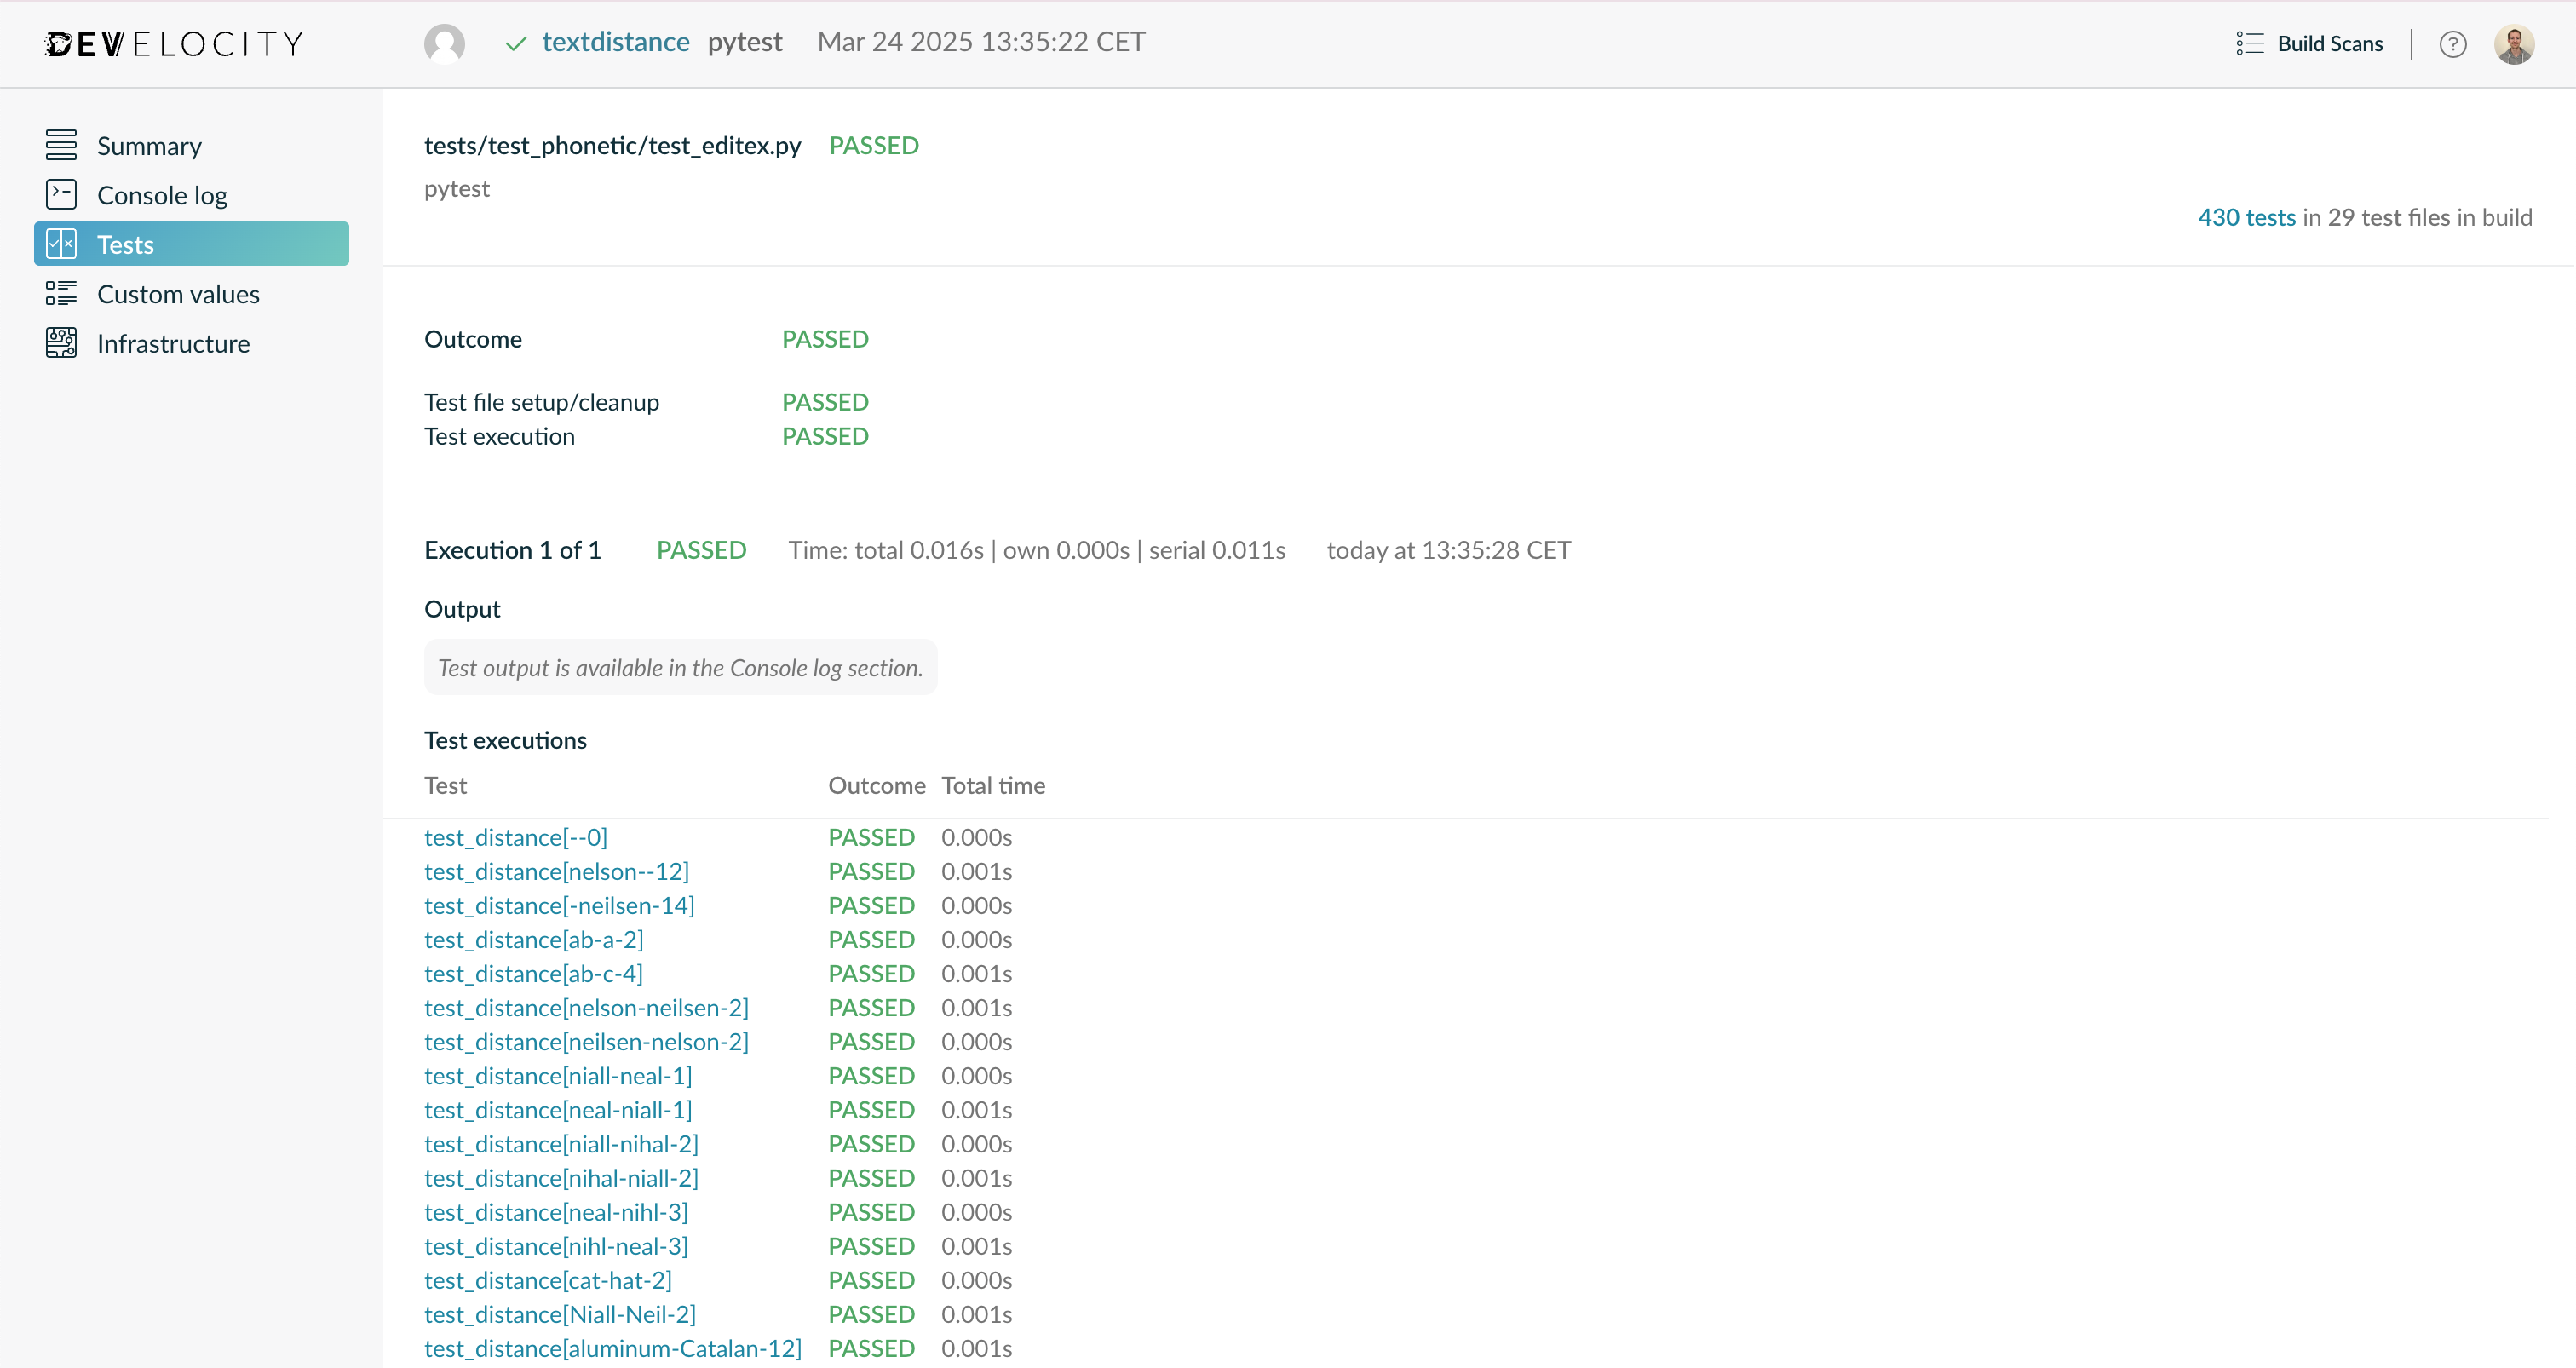Open the Infrastructure section icon
Screen dimensions: 2576x1368
[61, 343]
